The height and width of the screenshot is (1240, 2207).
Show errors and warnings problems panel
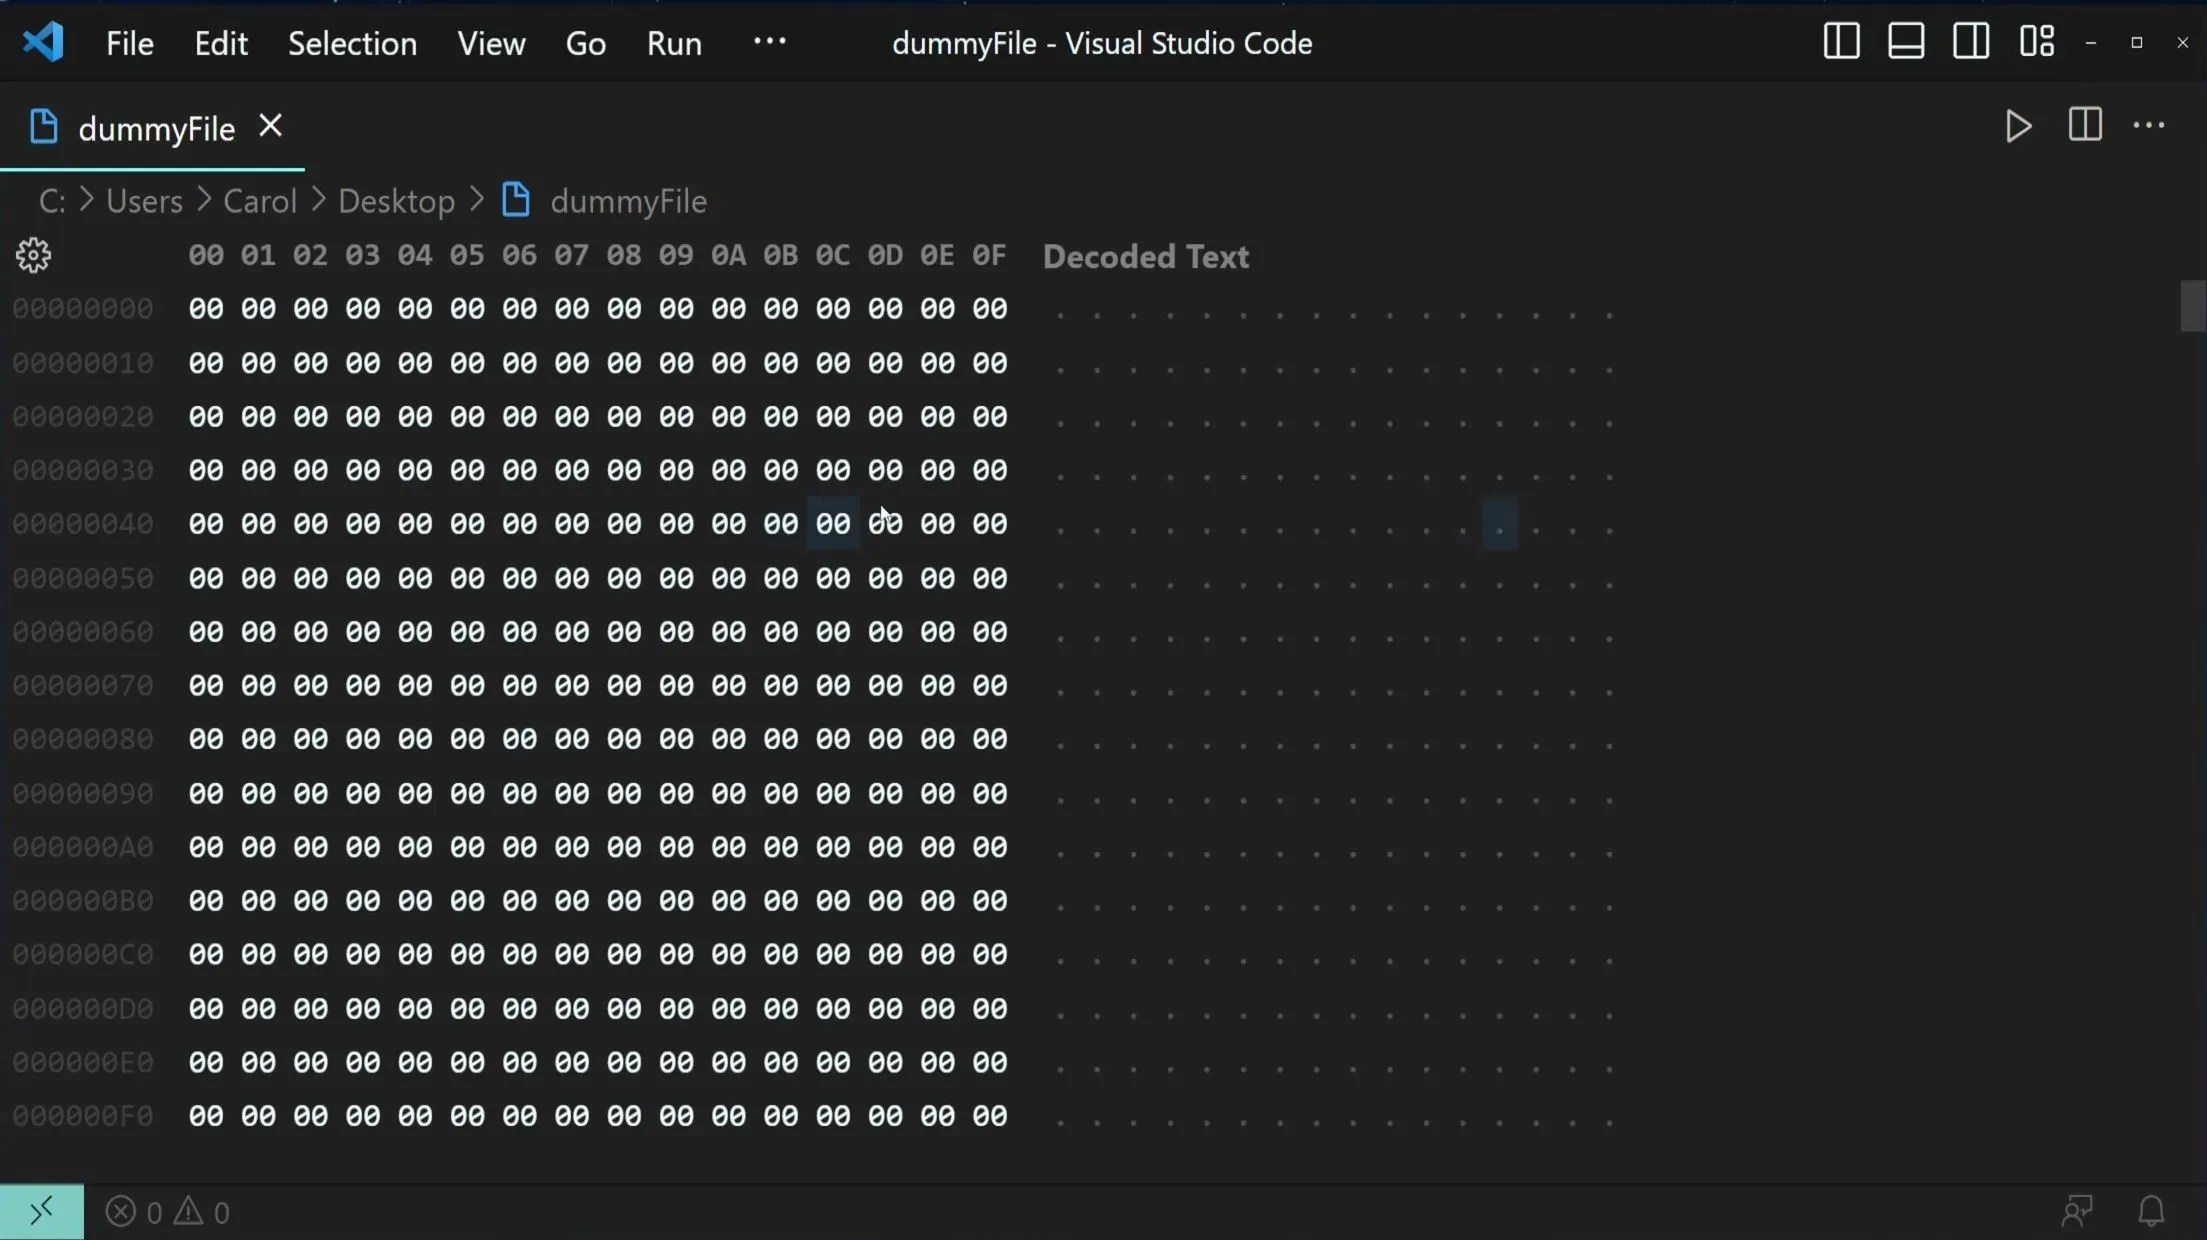tap(168, 1212)
